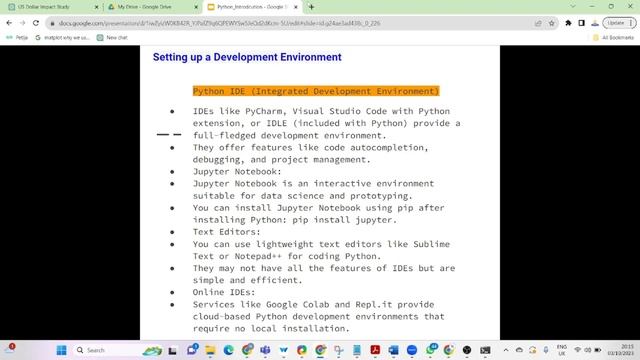Open the ENG UK language switcher
Screen dimensions: 640x360
tap(562, 350)
